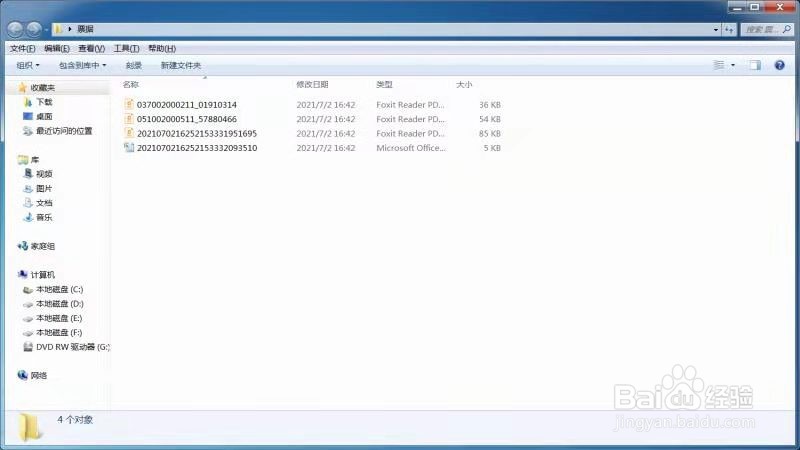Open 库 in navigation pane
Screen dimensions: 800x450
click(35, 160)
